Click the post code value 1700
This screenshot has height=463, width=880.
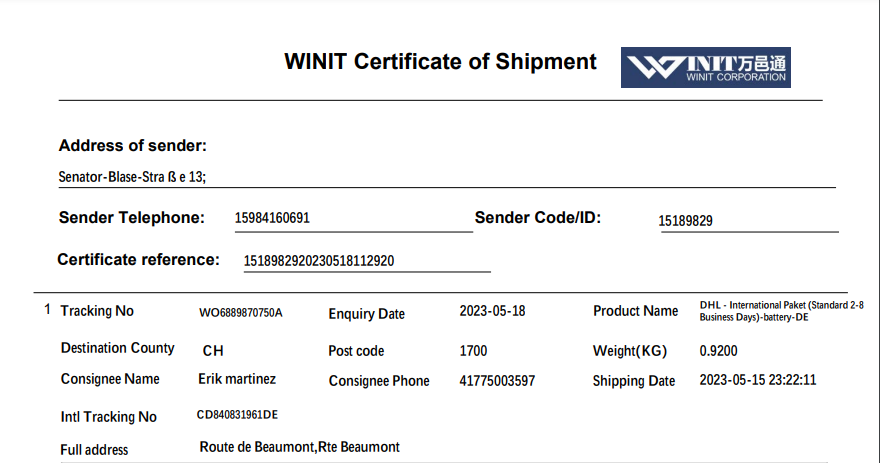[475, 351]
